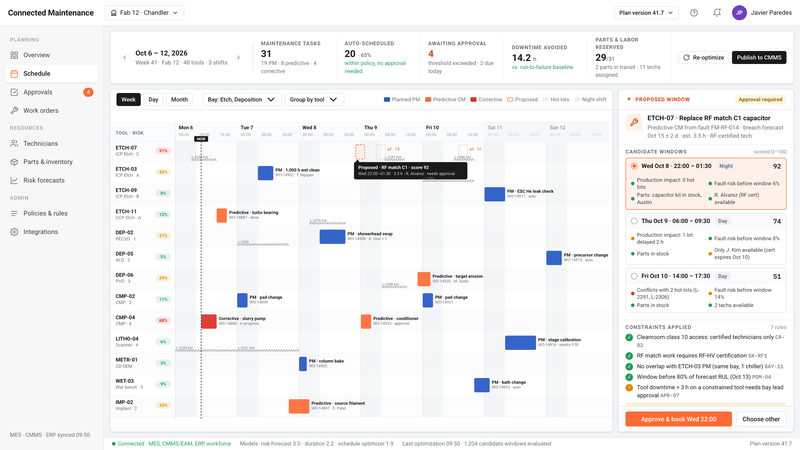Click the PM 1,000 h wet clean block
Viewport: 800px width, 450px height.
(265, 173)
